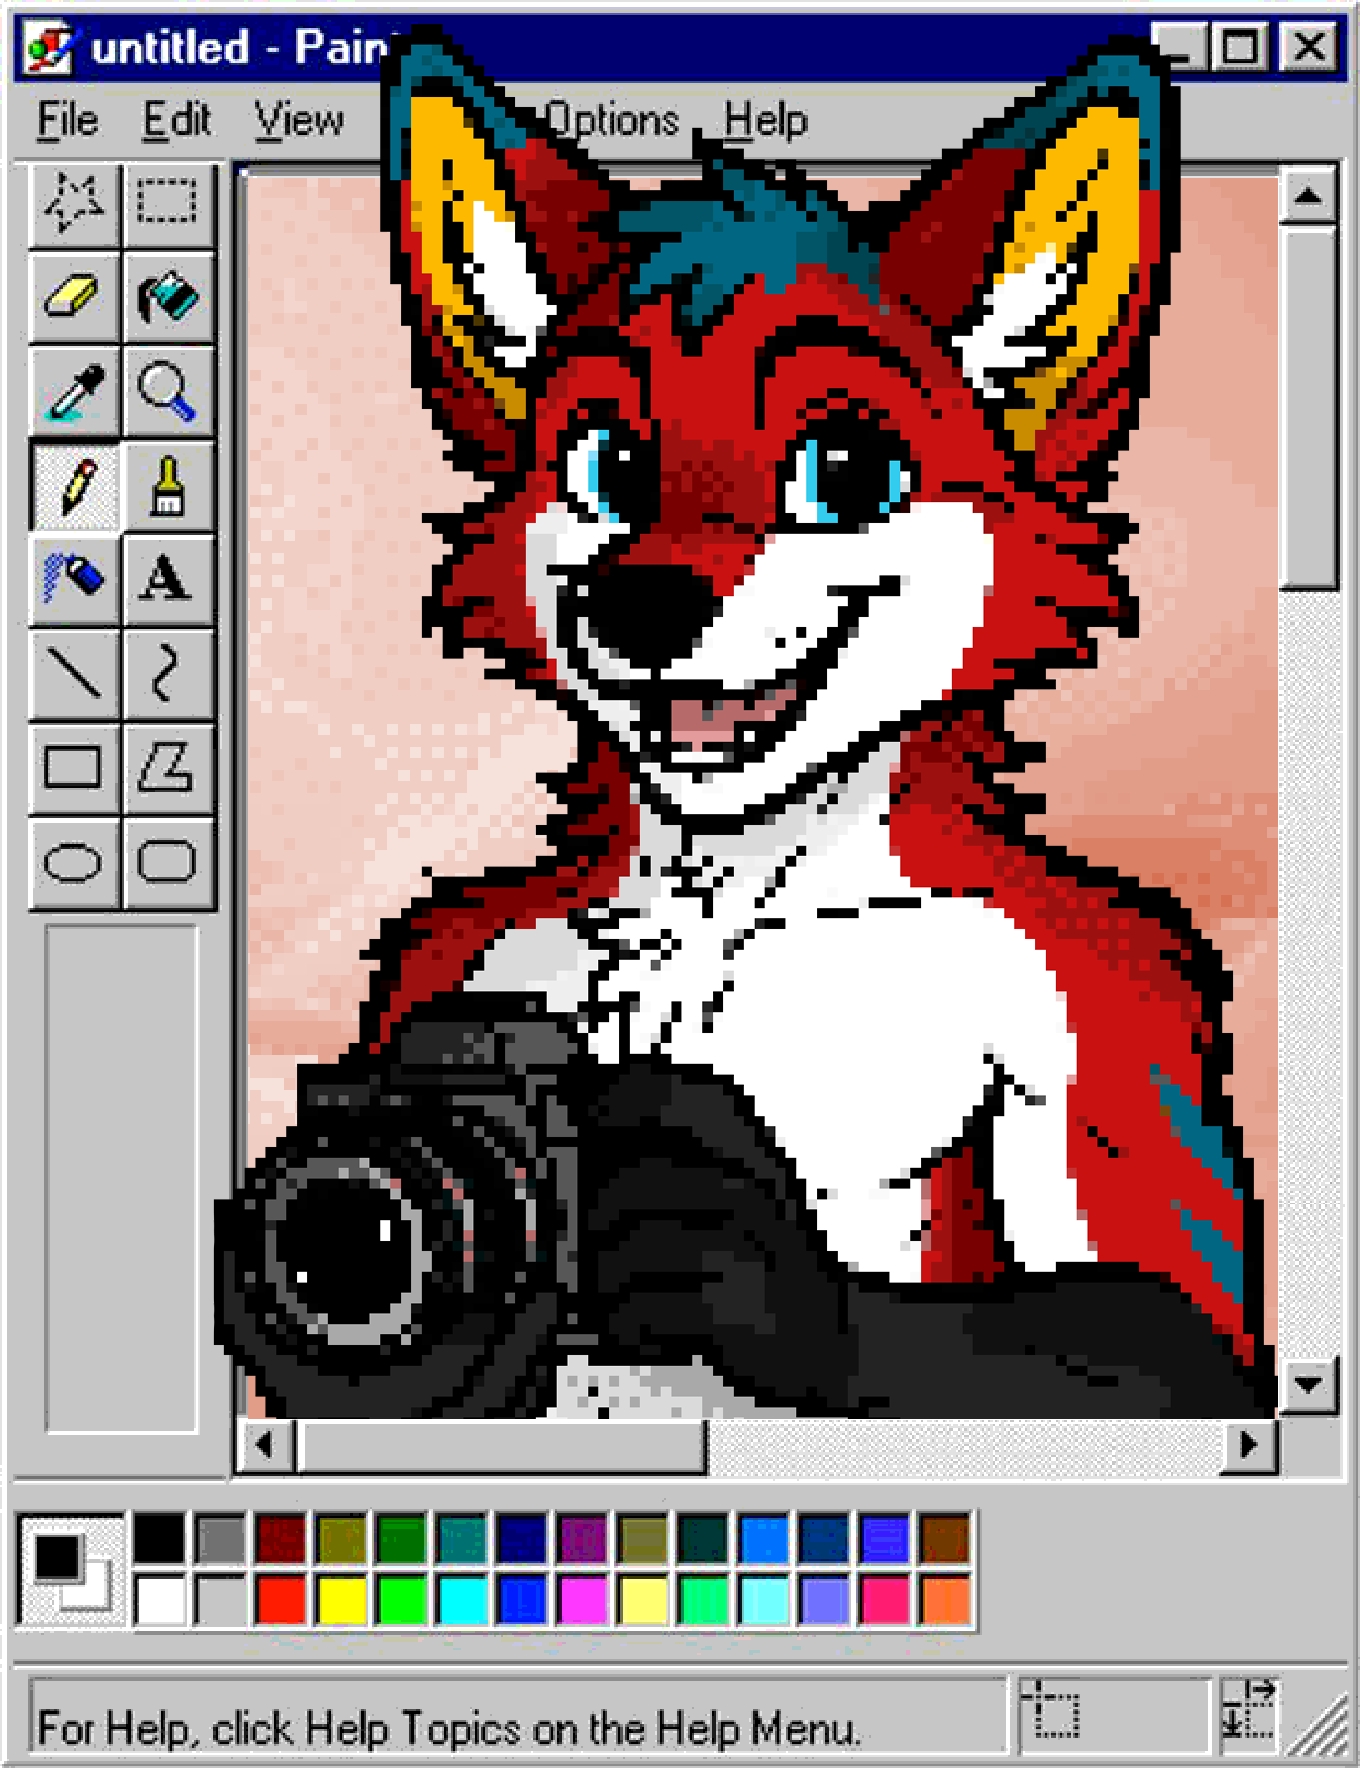
Task: Pick the bright red color swatch
Action: point(281,1599)
